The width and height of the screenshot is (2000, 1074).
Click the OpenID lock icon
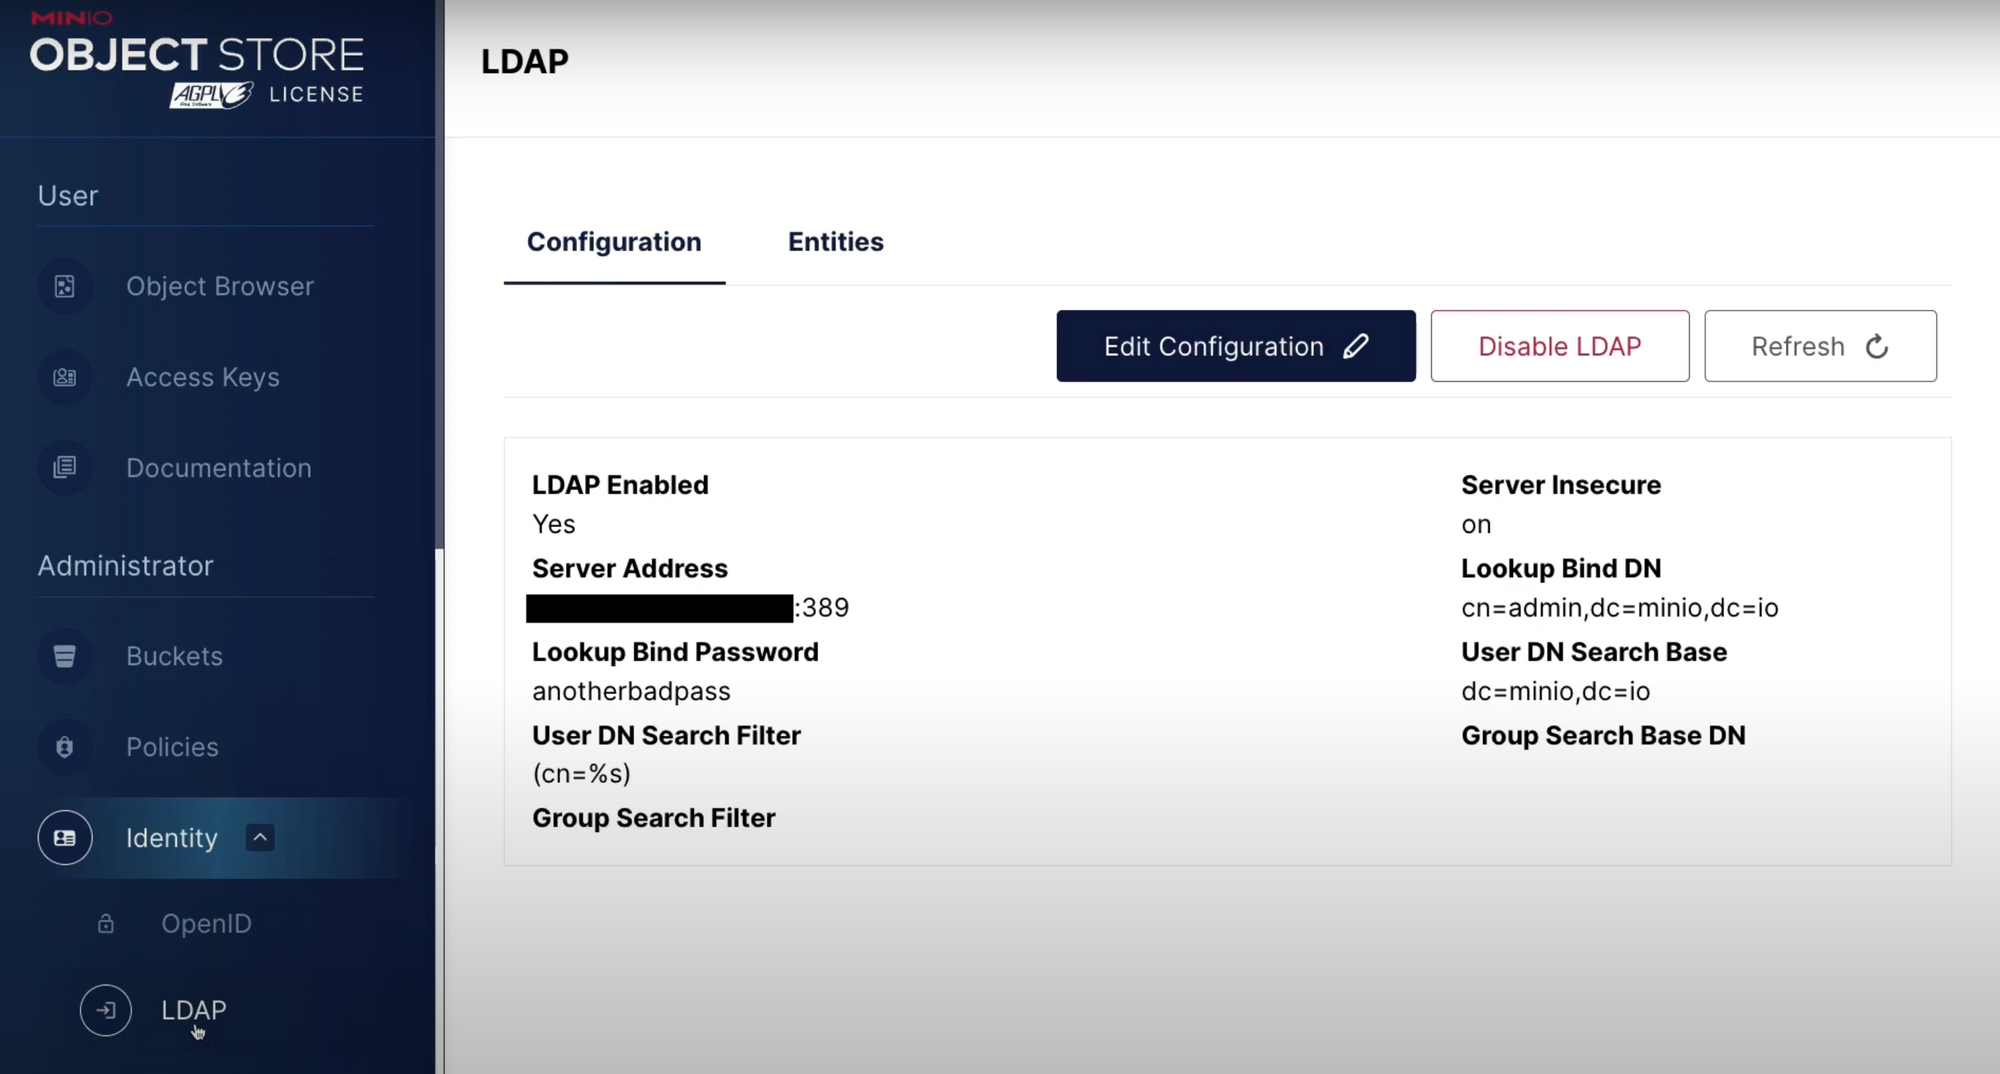pos(106,924)
